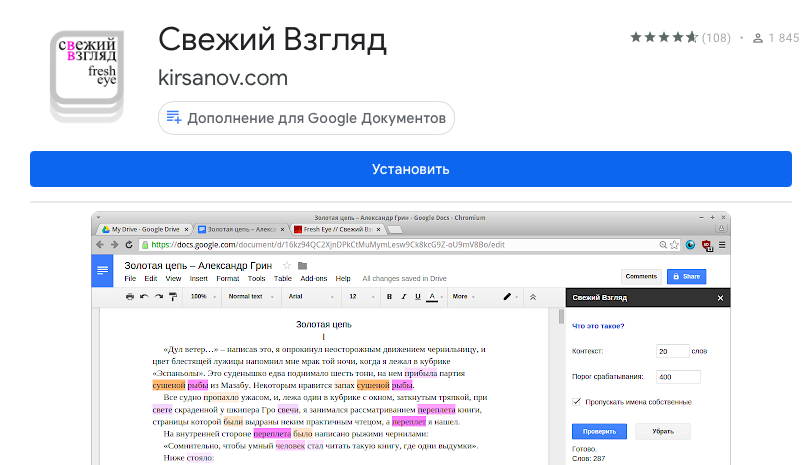Screen dimensions: 812x465
Task: Open the File menu
Action: pyautogui.click(x=130, y=279)
